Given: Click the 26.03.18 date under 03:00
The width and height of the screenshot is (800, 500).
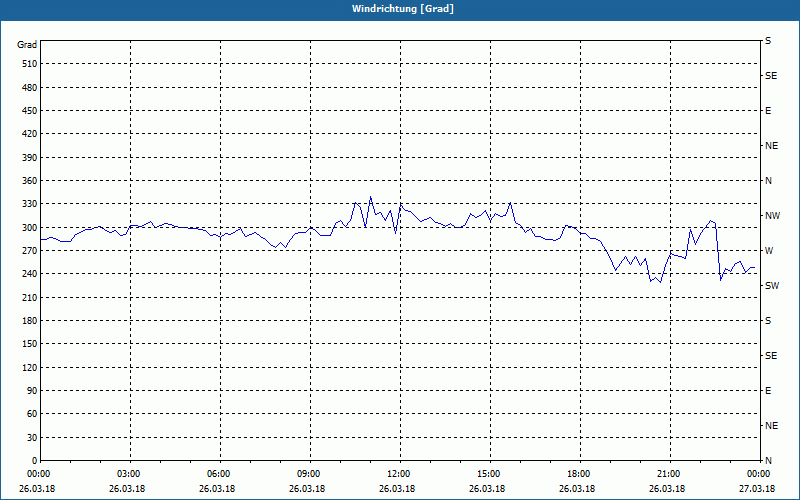Looking at the screenshot, I should 127,489.
